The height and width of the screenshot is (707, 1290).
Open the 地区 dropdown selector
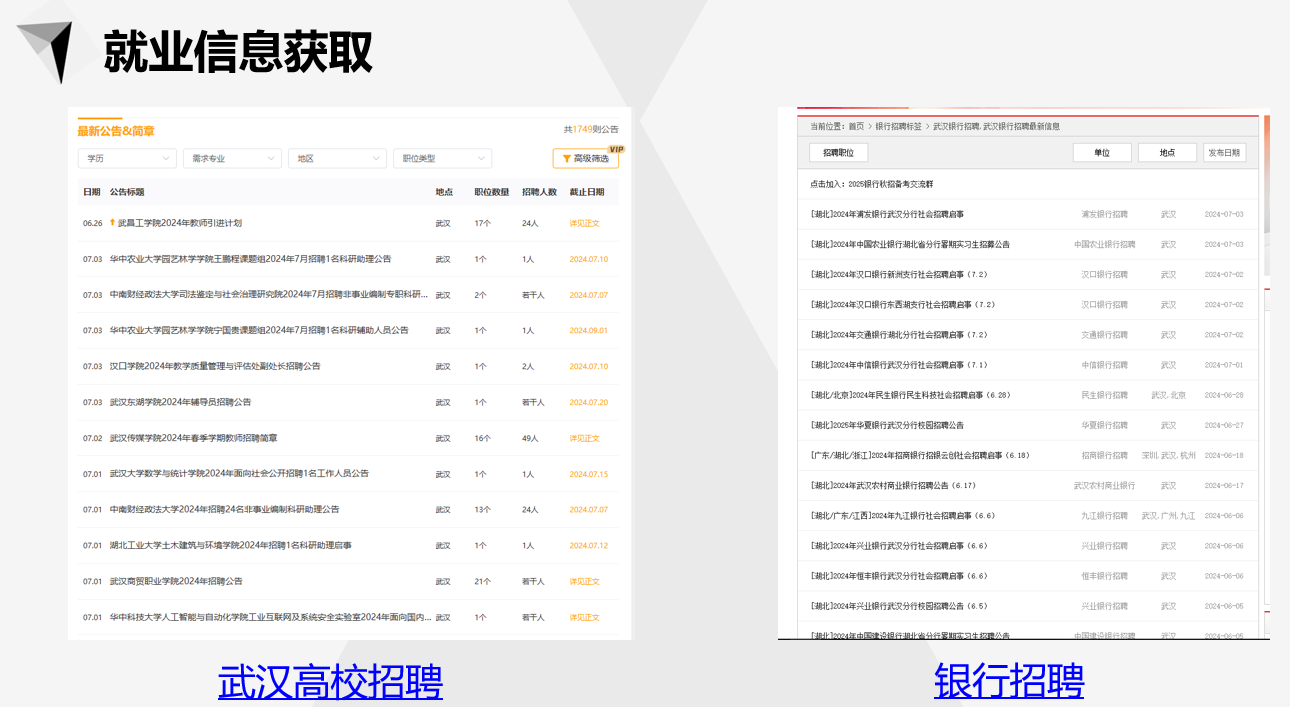point(337,159)
